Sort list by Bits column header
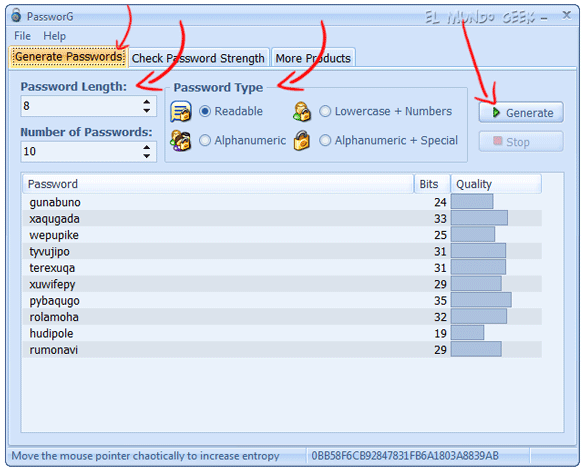The image size is (585, 470). pyautogui.click(x=432, y=184)
